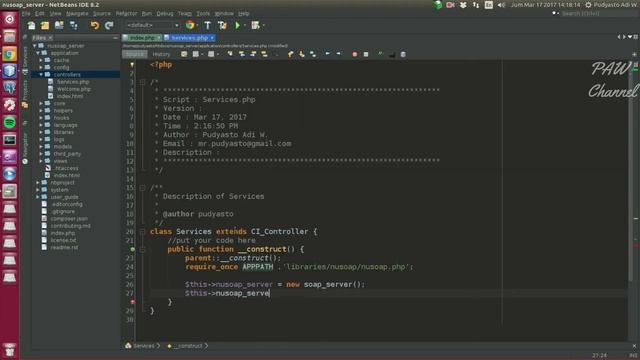Screen dimensions: 640x360
Task: Click the Shift Line Left icon in the editor toolbar
Action: pyautogui.click(x=328, y=54)
